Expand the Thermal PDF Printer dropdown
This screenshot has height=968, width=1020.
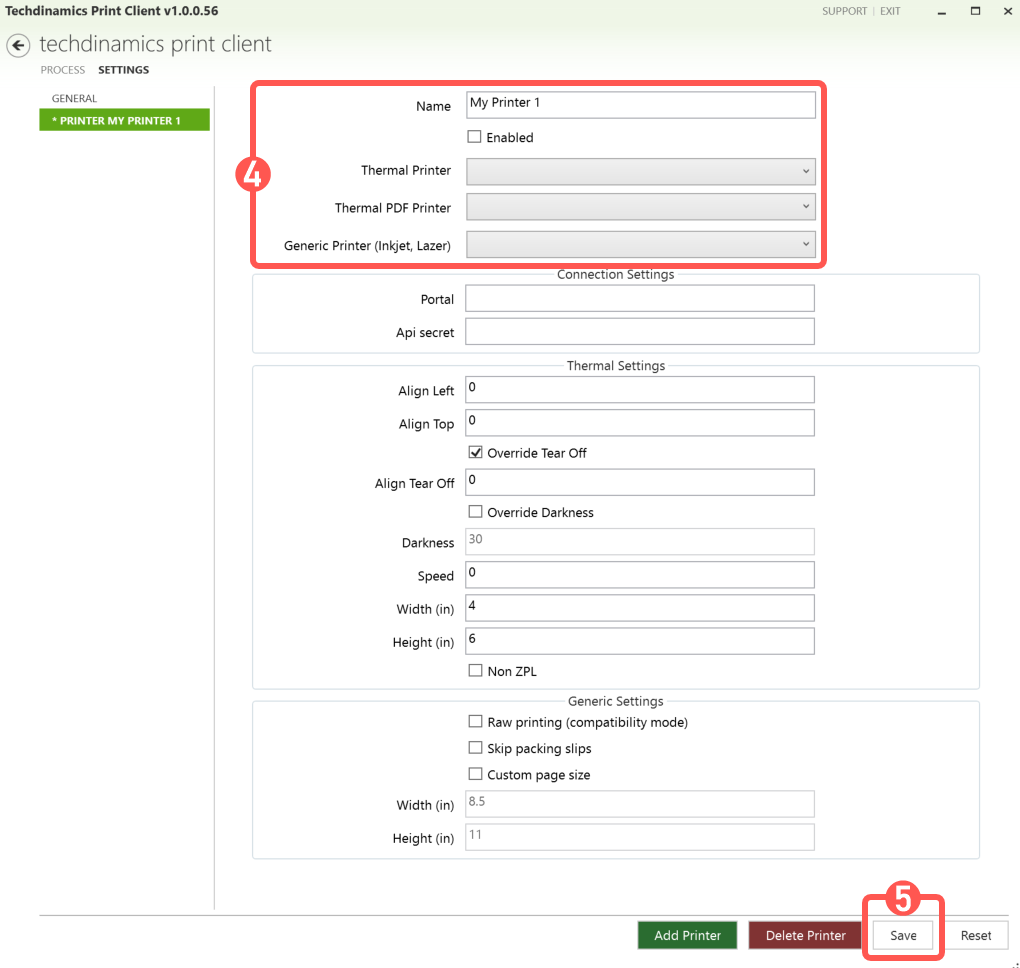[x=640, y=207]
